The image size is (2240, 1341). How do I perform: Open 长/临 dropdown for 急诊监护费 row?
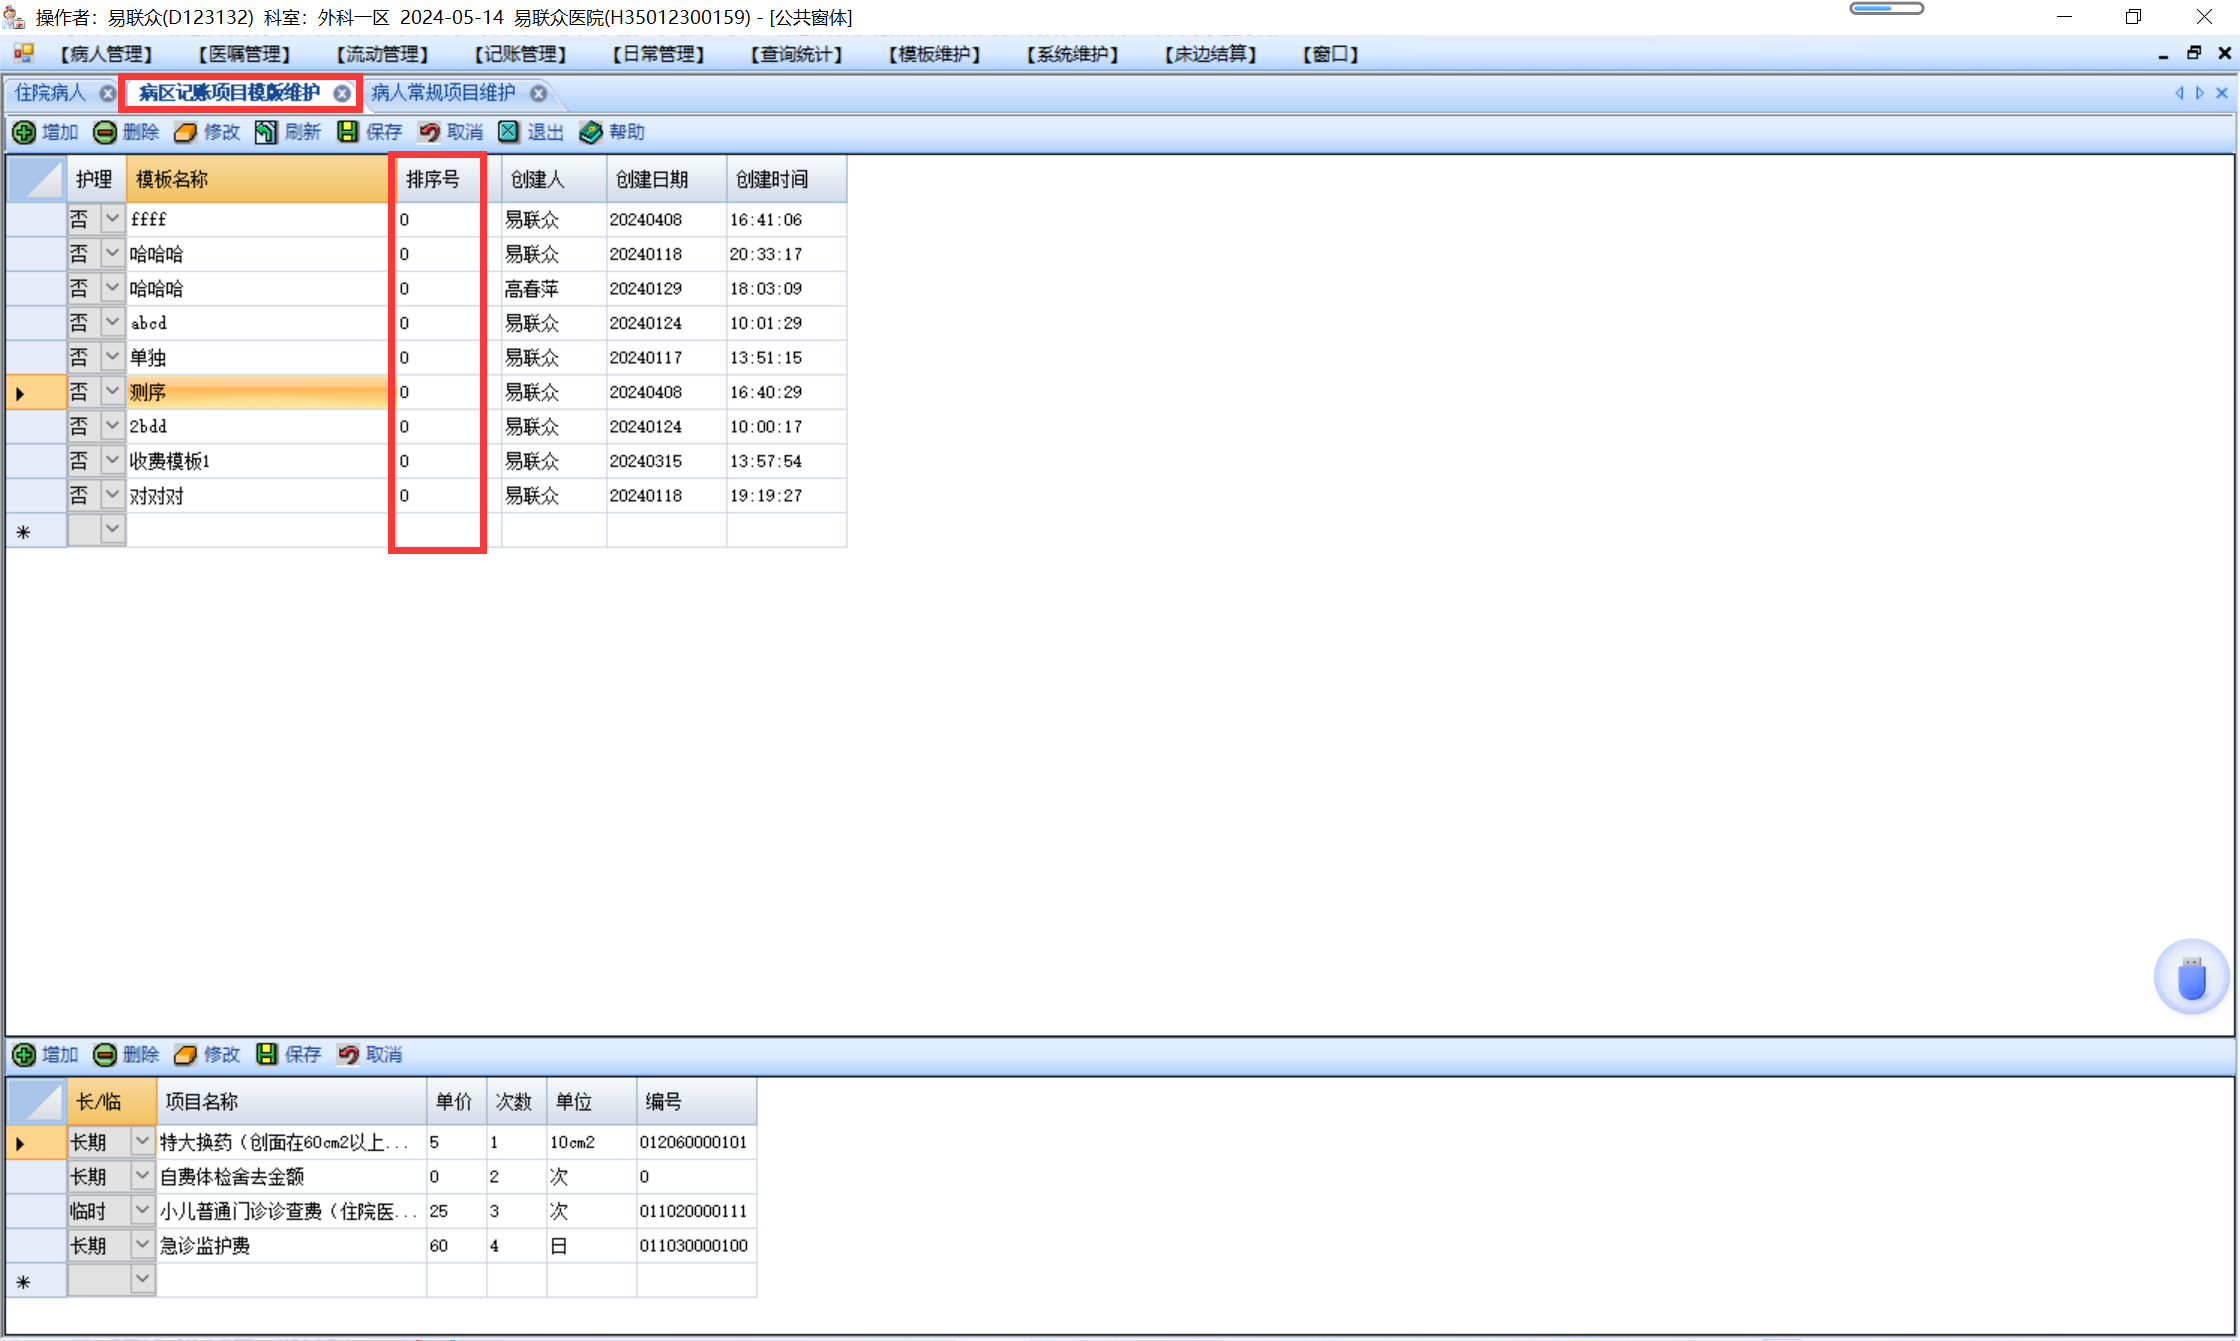coord(142,1245)
